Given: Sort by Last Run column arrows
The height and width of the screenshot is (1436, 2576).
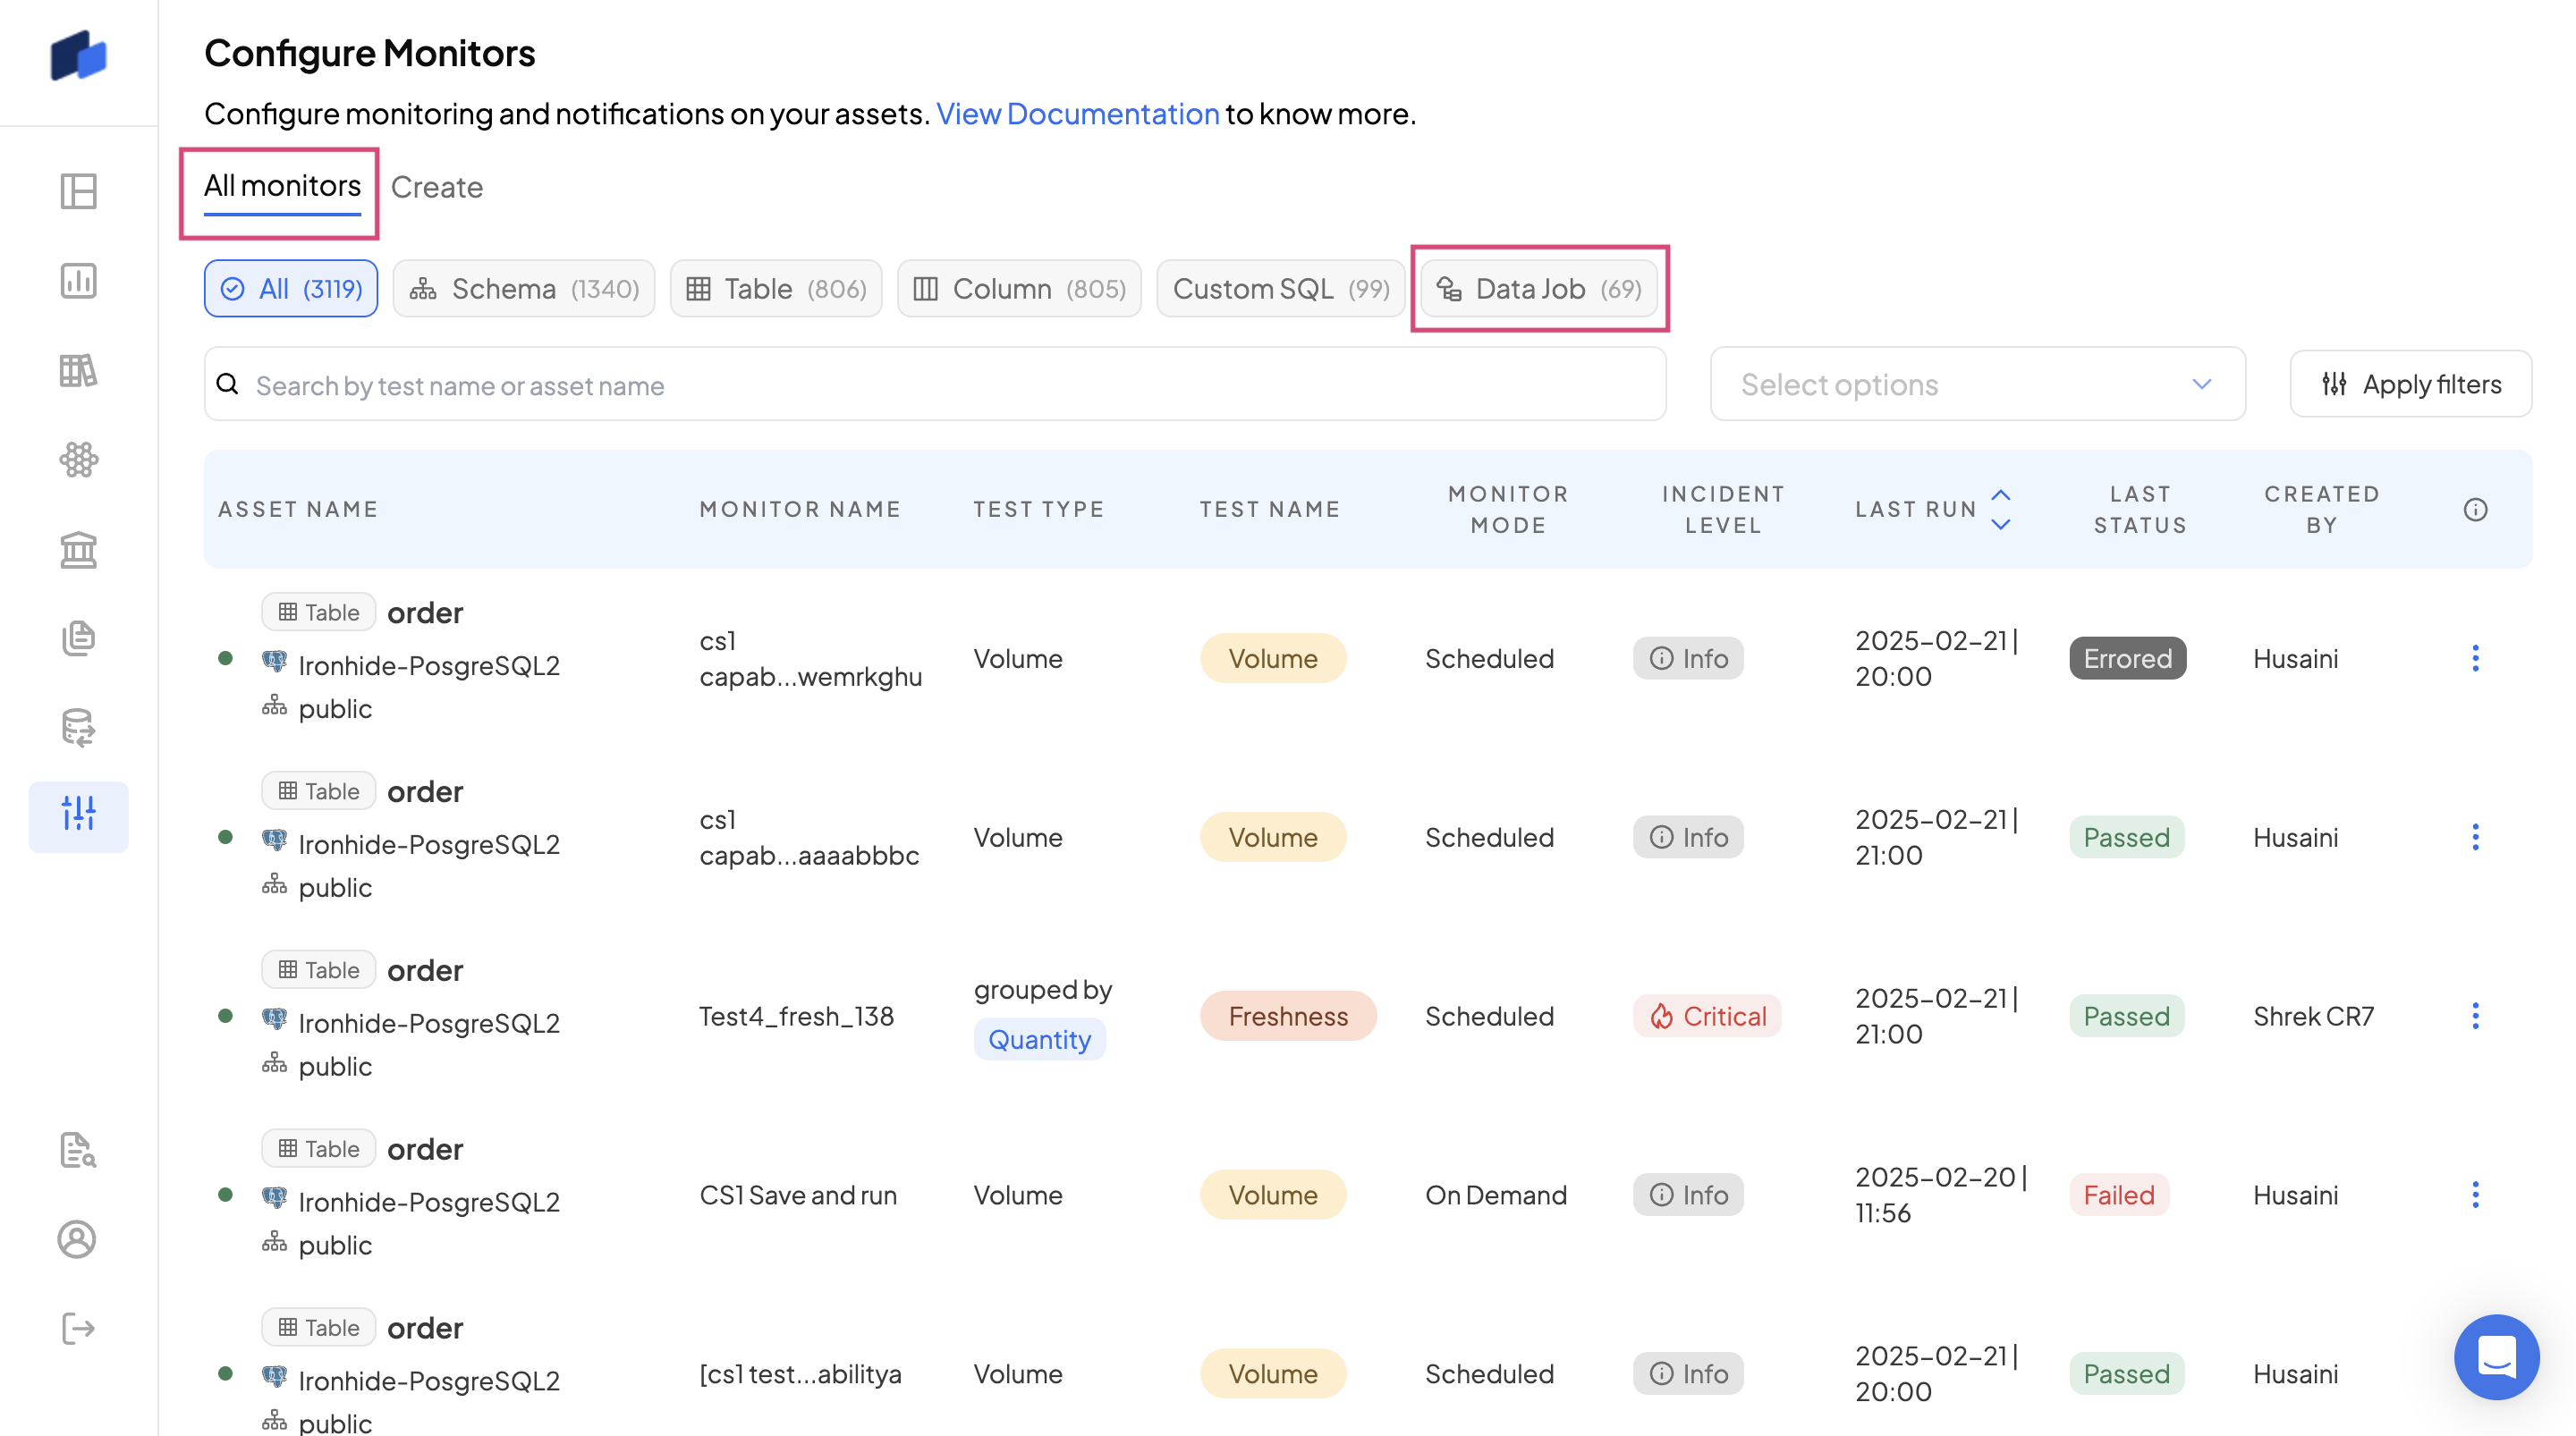Looking at the screenshot, I should [2000, 510].
